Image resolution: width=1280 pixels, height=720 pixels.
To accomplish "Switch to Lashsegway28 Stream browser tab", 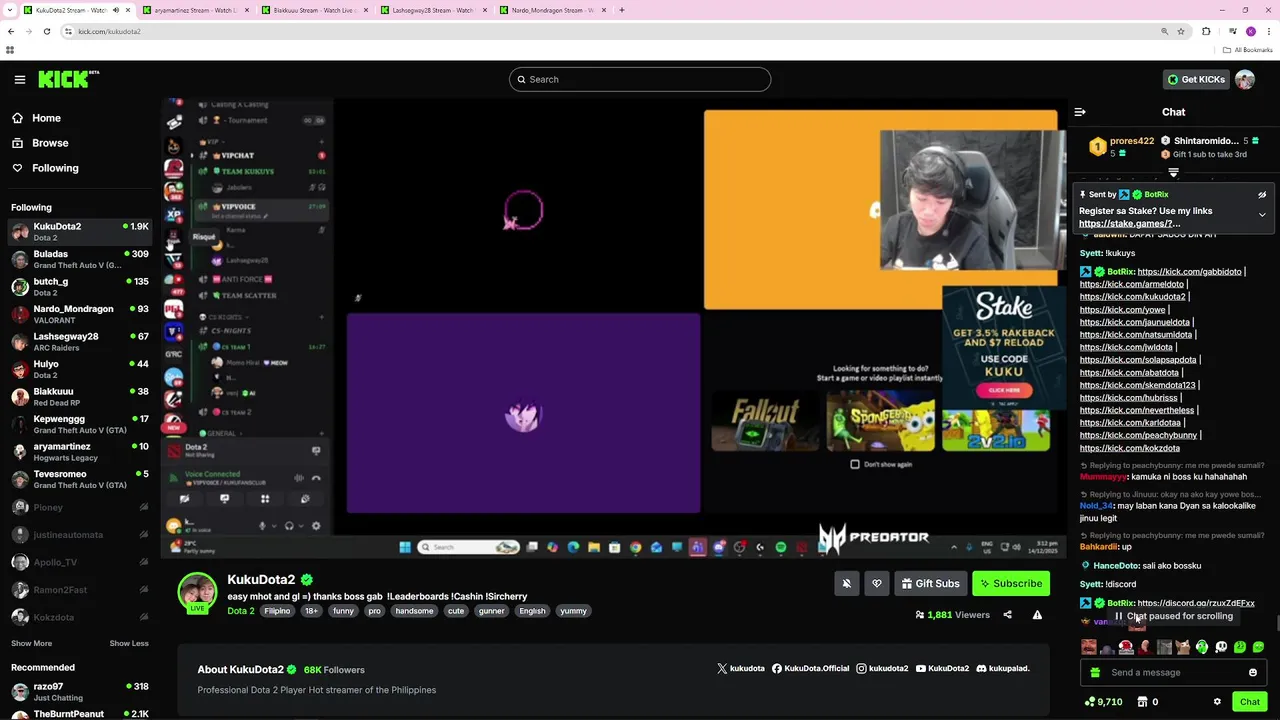I will [x=432, y=10].
